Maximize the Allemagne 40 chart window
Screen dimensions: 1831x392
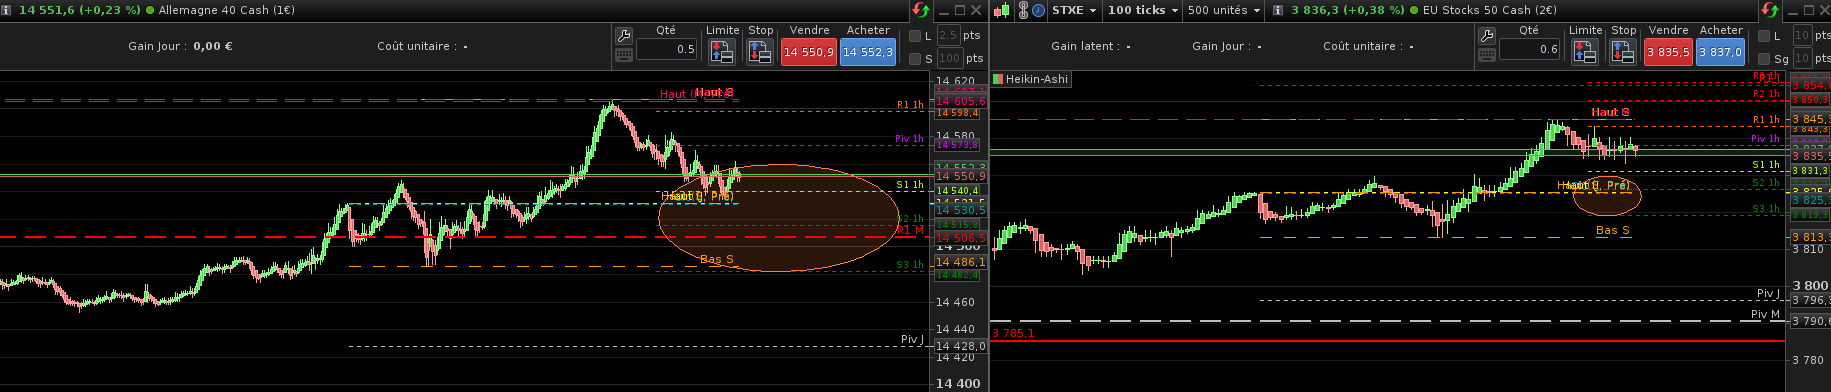(960, 10)
